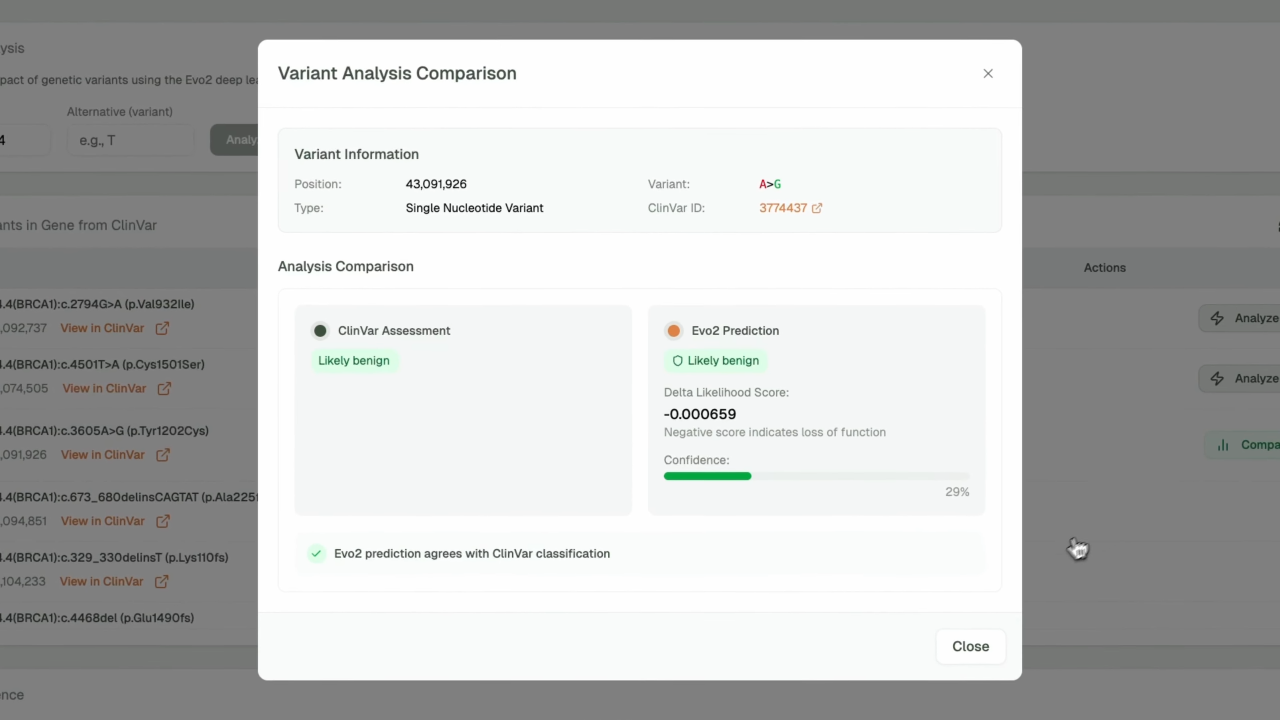Click the c.4468del (p.Glu1490fs) variant row
Image resolution: width=1280 pixels, height=720 pixels.
97,618
